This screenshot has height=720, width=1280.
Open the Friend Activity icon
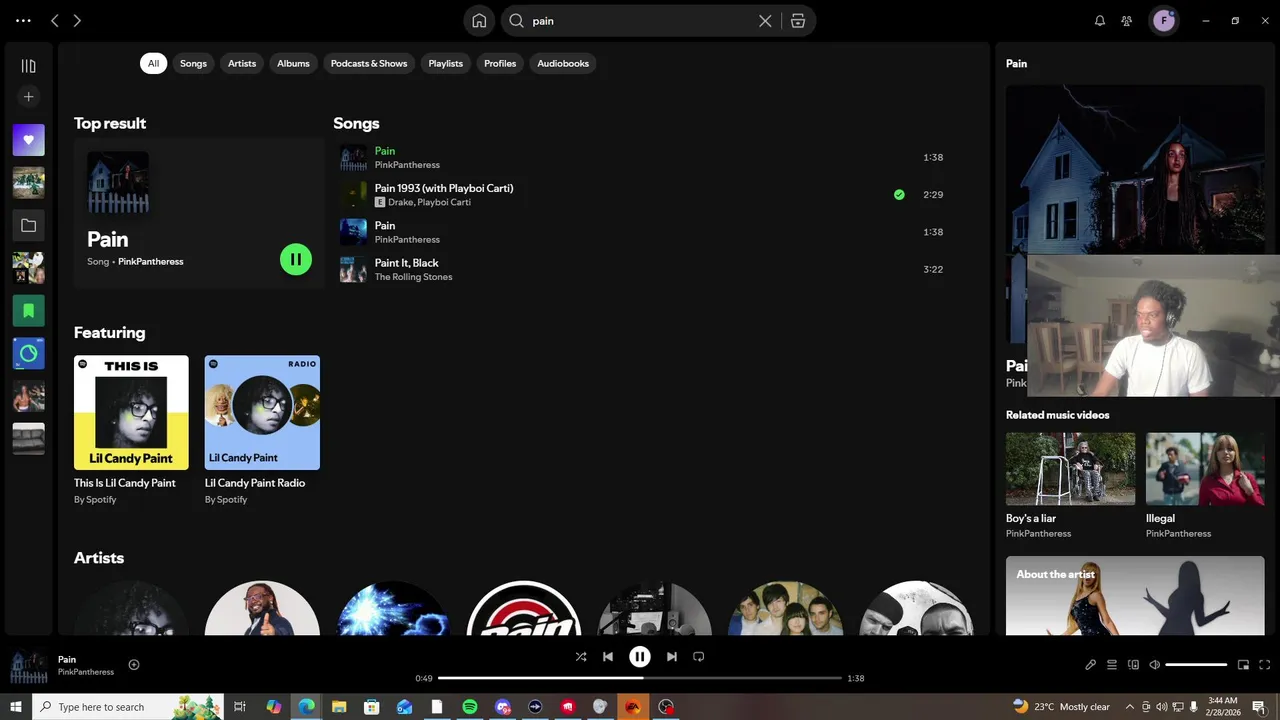[1127, 21]
